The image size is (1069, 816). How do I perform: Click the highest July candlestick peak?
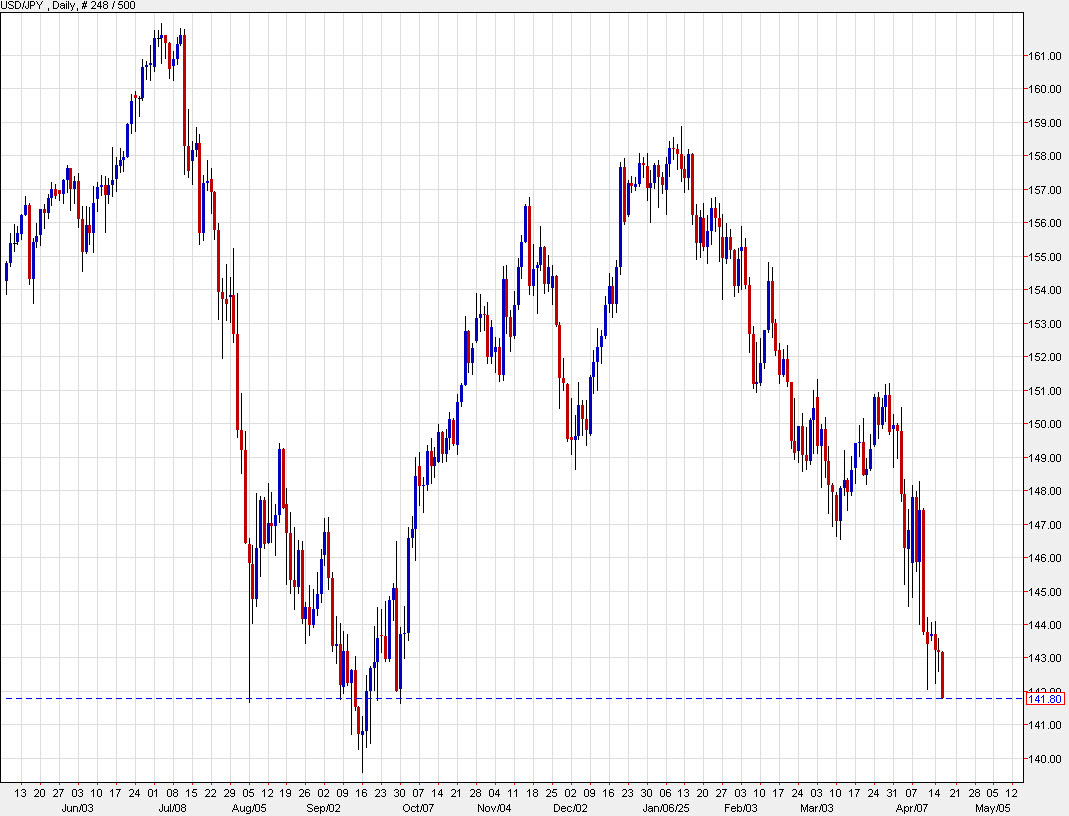[160, 30]
